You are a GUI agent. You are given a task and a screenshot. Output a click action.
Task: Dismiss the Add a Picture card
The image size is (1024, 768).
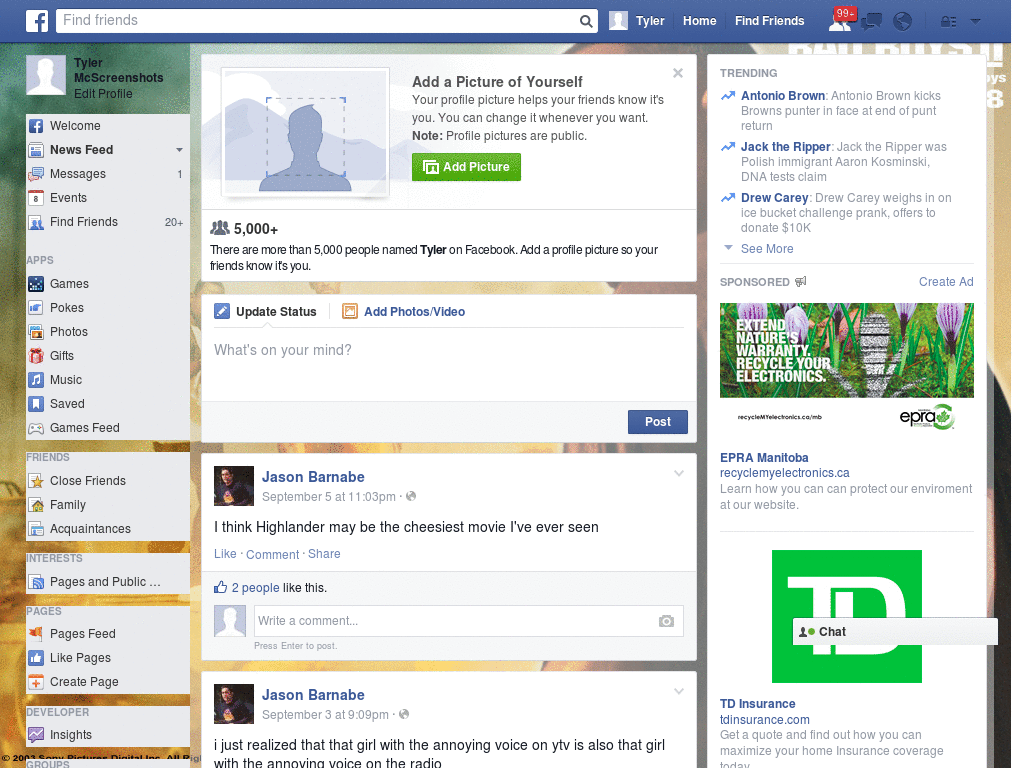[678, 73]
